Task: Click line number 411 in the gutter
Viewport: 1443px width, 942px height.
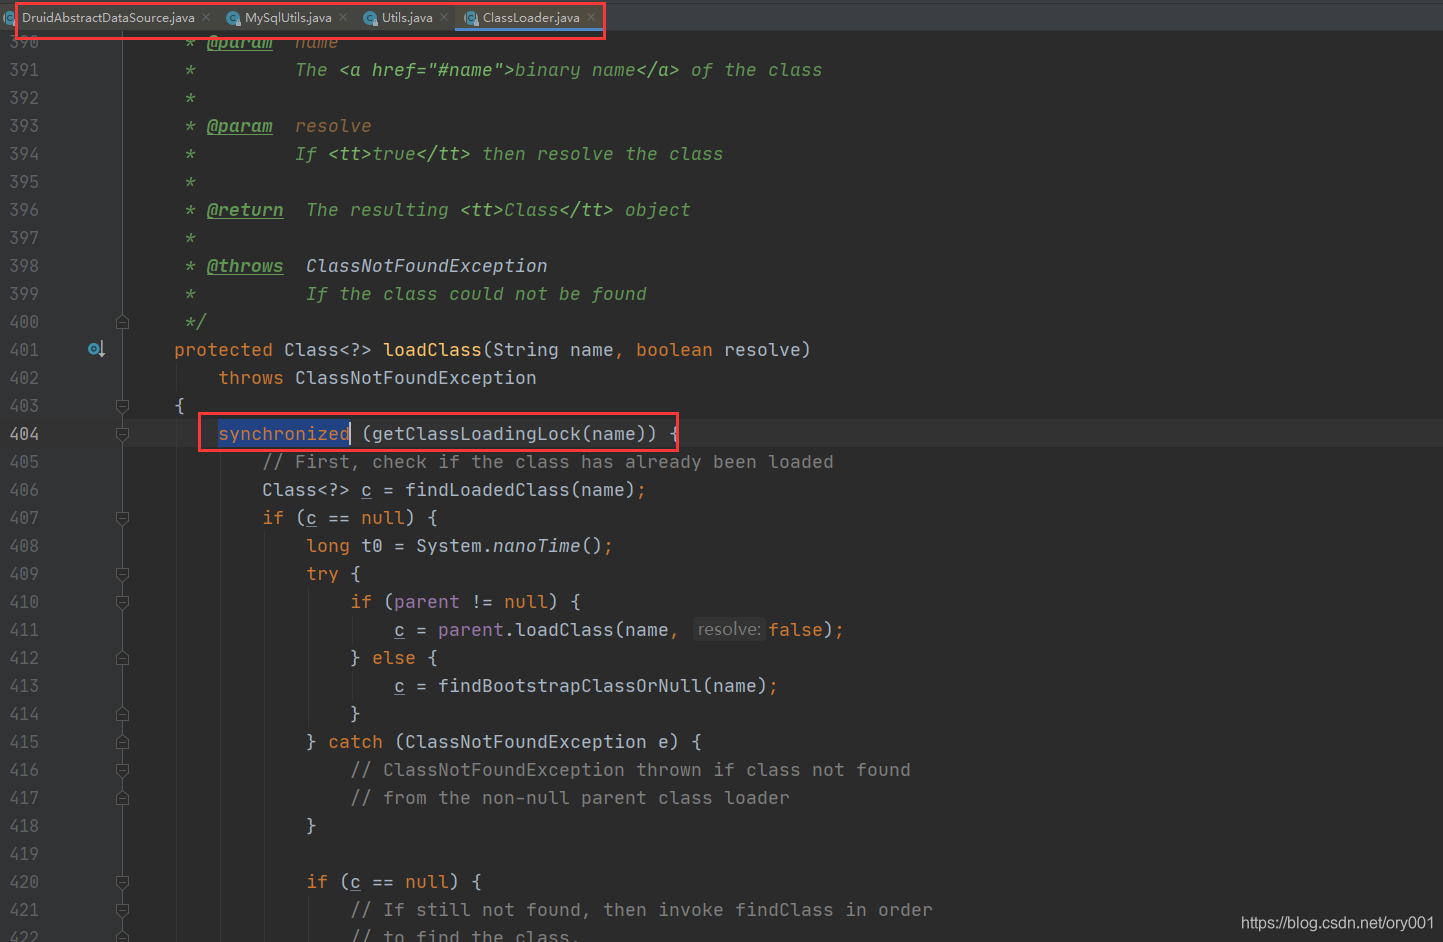Action: pyautogui.click(x=24, y=630)
